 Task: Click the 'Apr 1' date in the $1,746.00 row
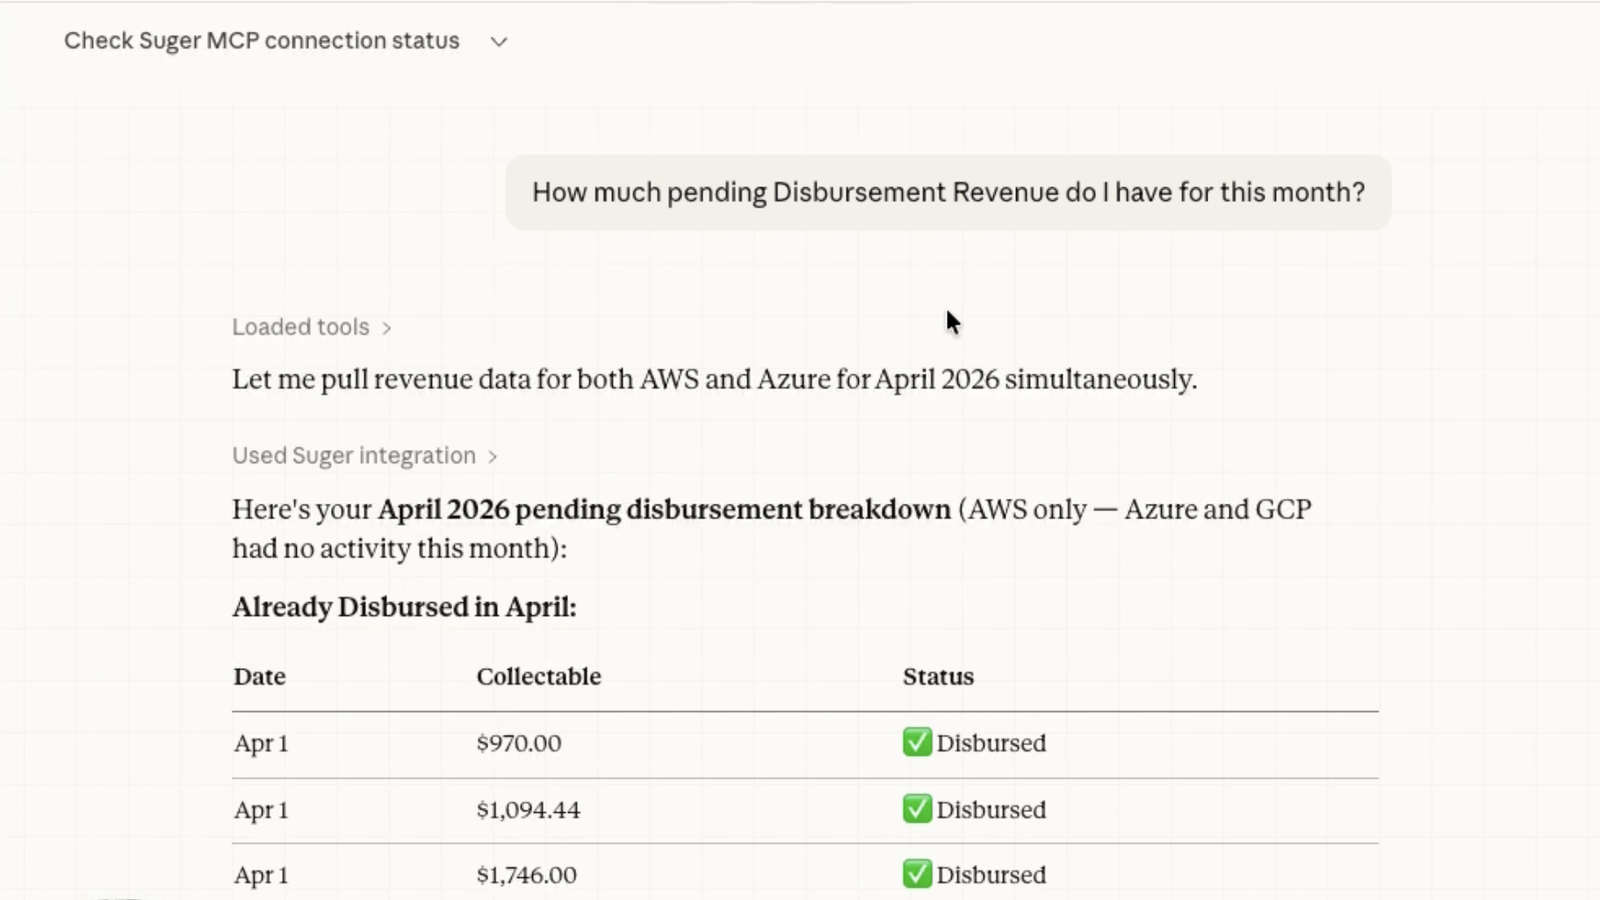tap(261, 875)
